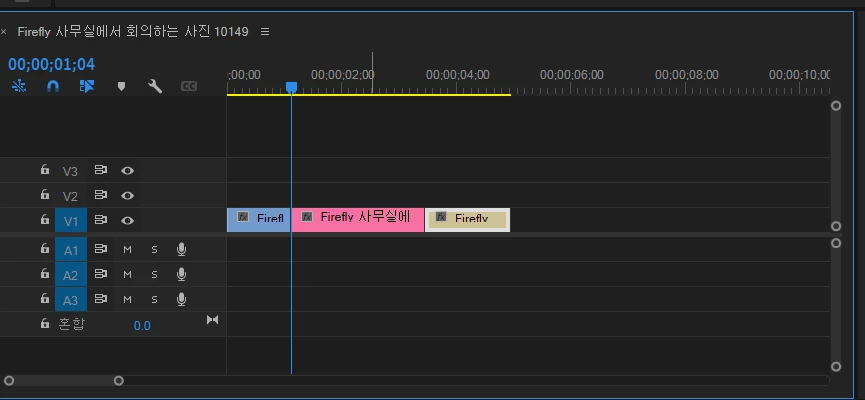
Task: Toggle Linked Selection icon
Action: pyautogui.click(x=87, y=86)
